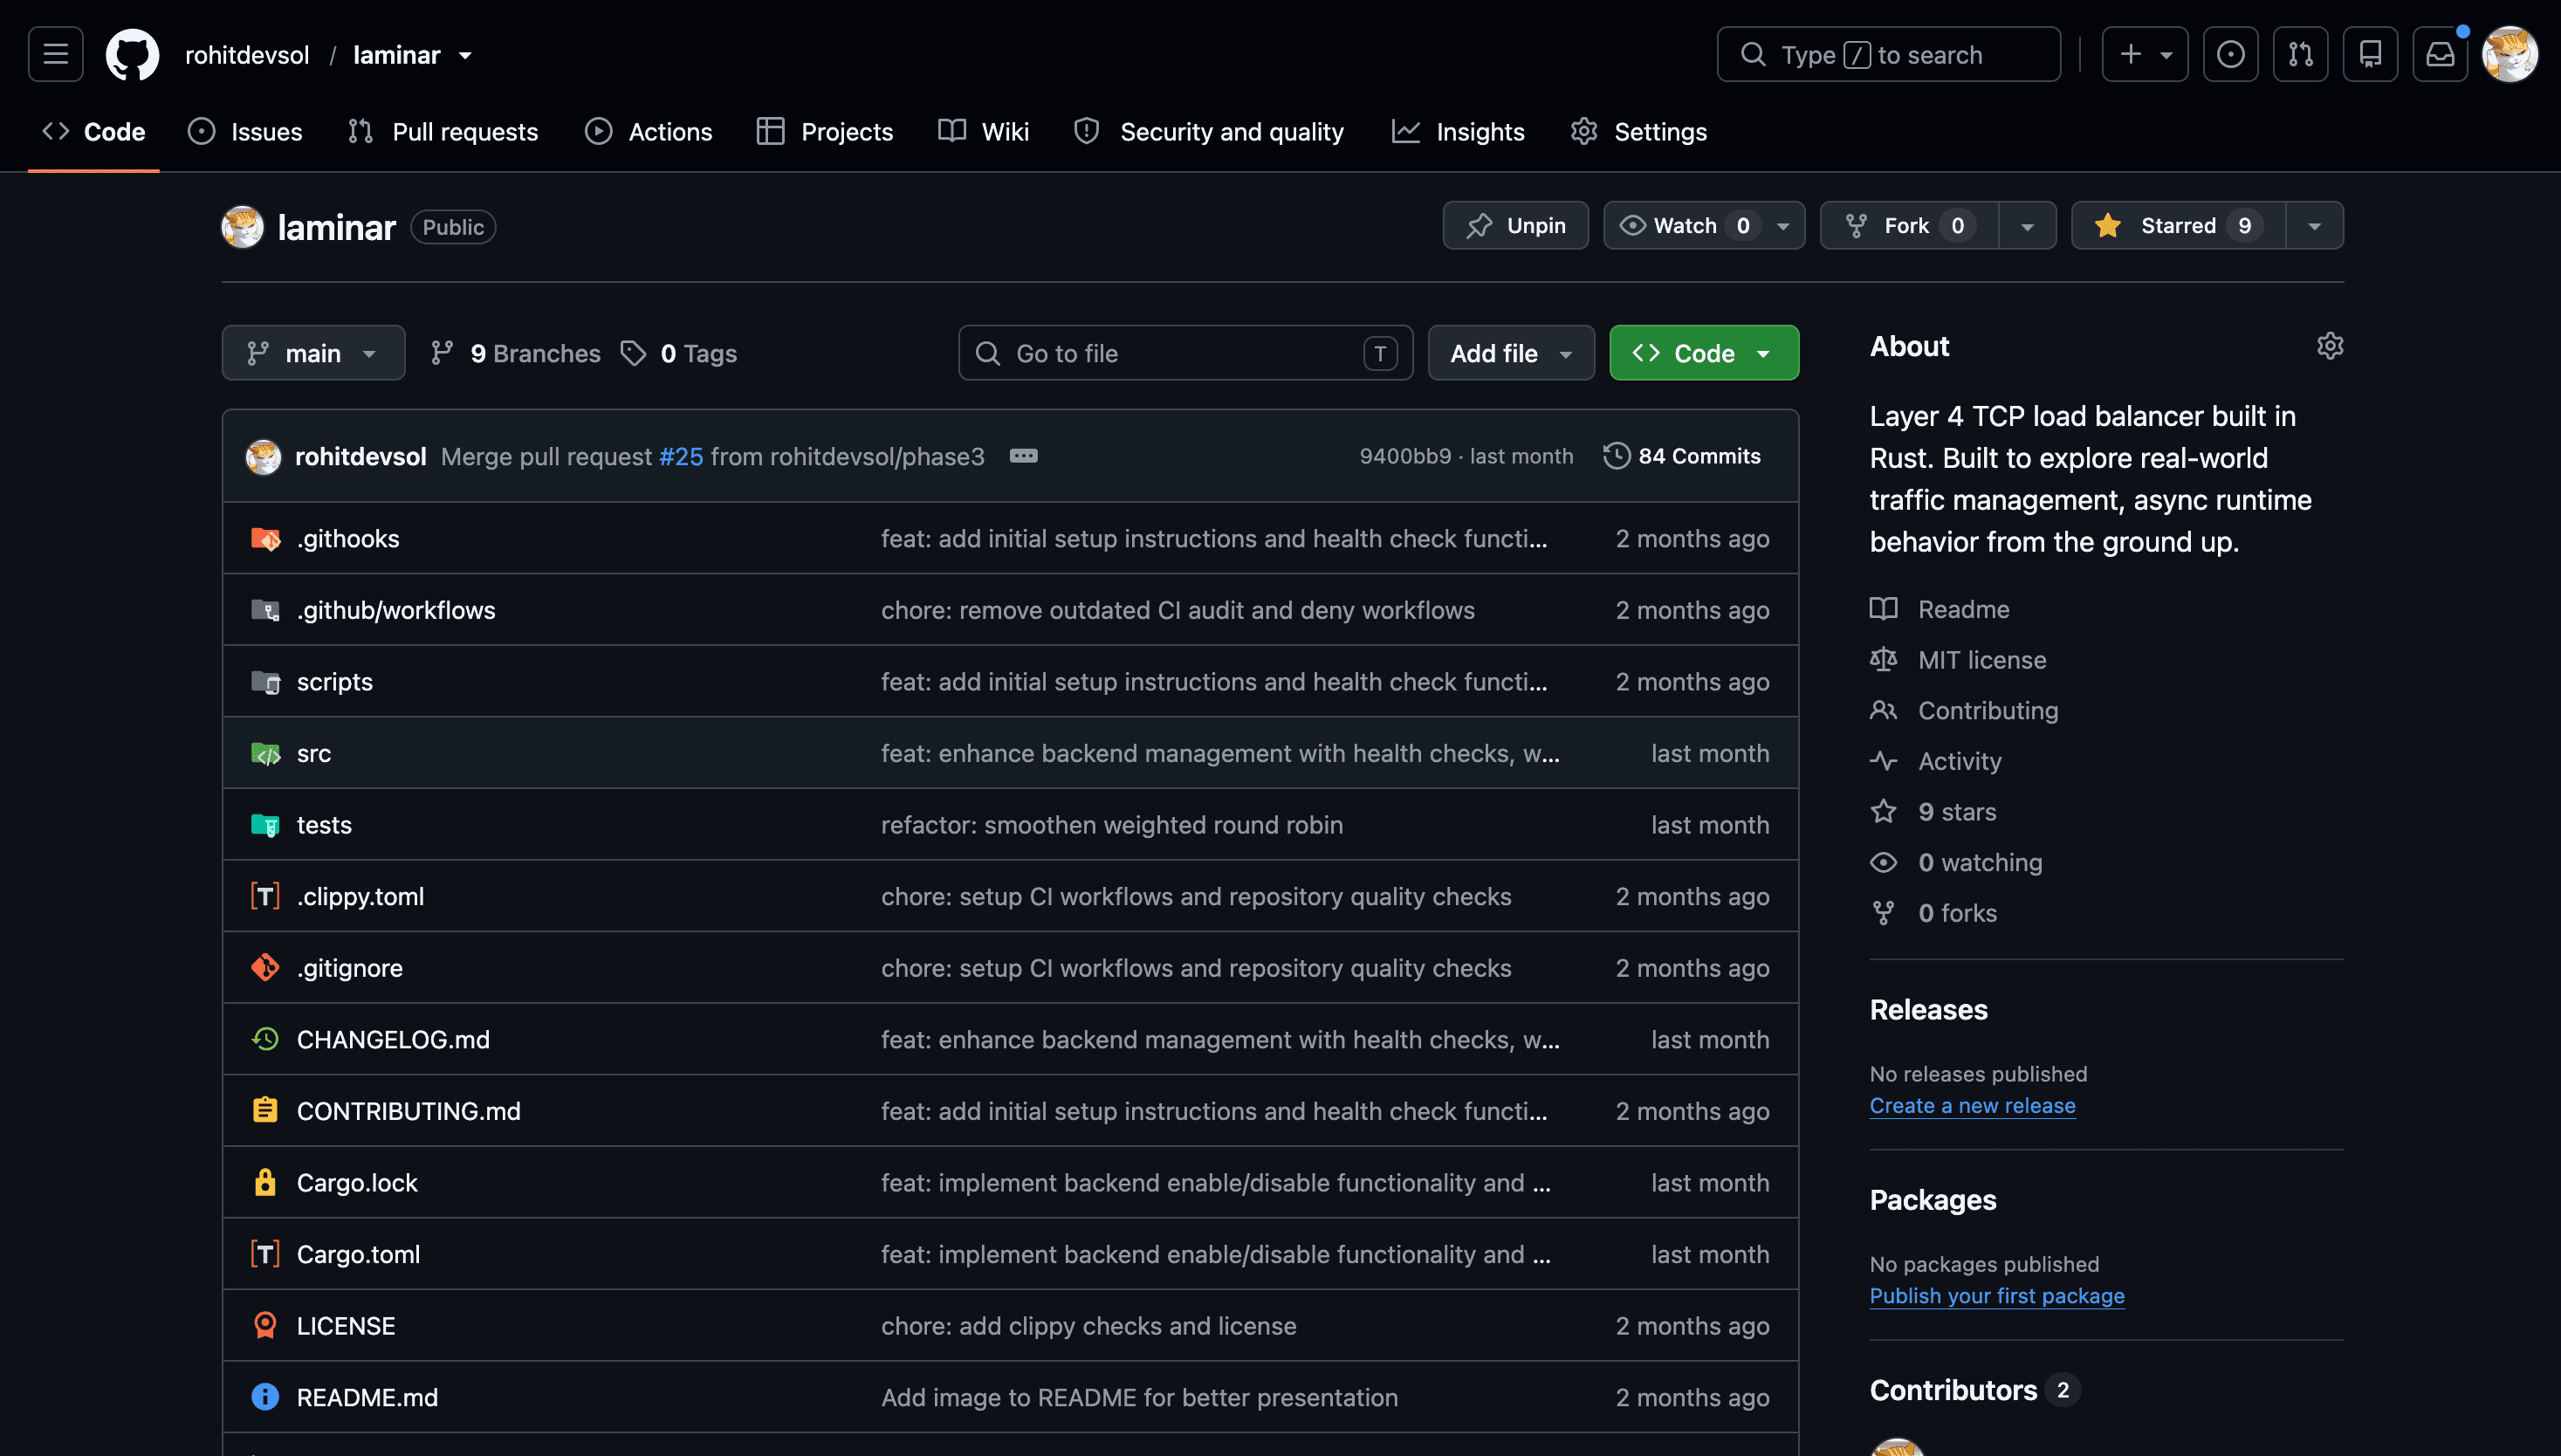This screenshot has height=1456, width=2561.
Task: Open the green Code dropdown
Action: 1704,353
